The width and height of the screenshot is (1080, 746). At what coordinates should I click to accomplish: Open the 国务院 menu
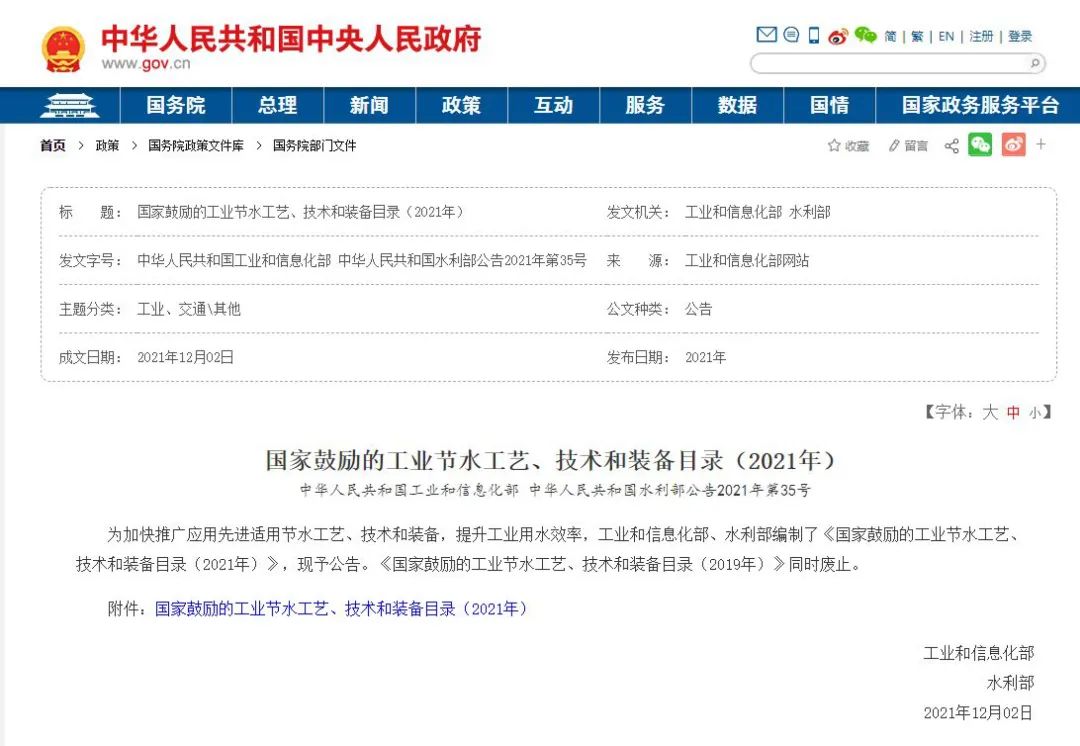(176, 105)
